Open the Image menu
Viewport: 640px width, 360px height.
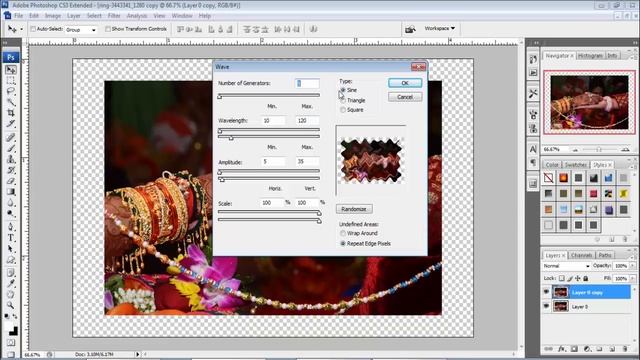tap(53, 16)
